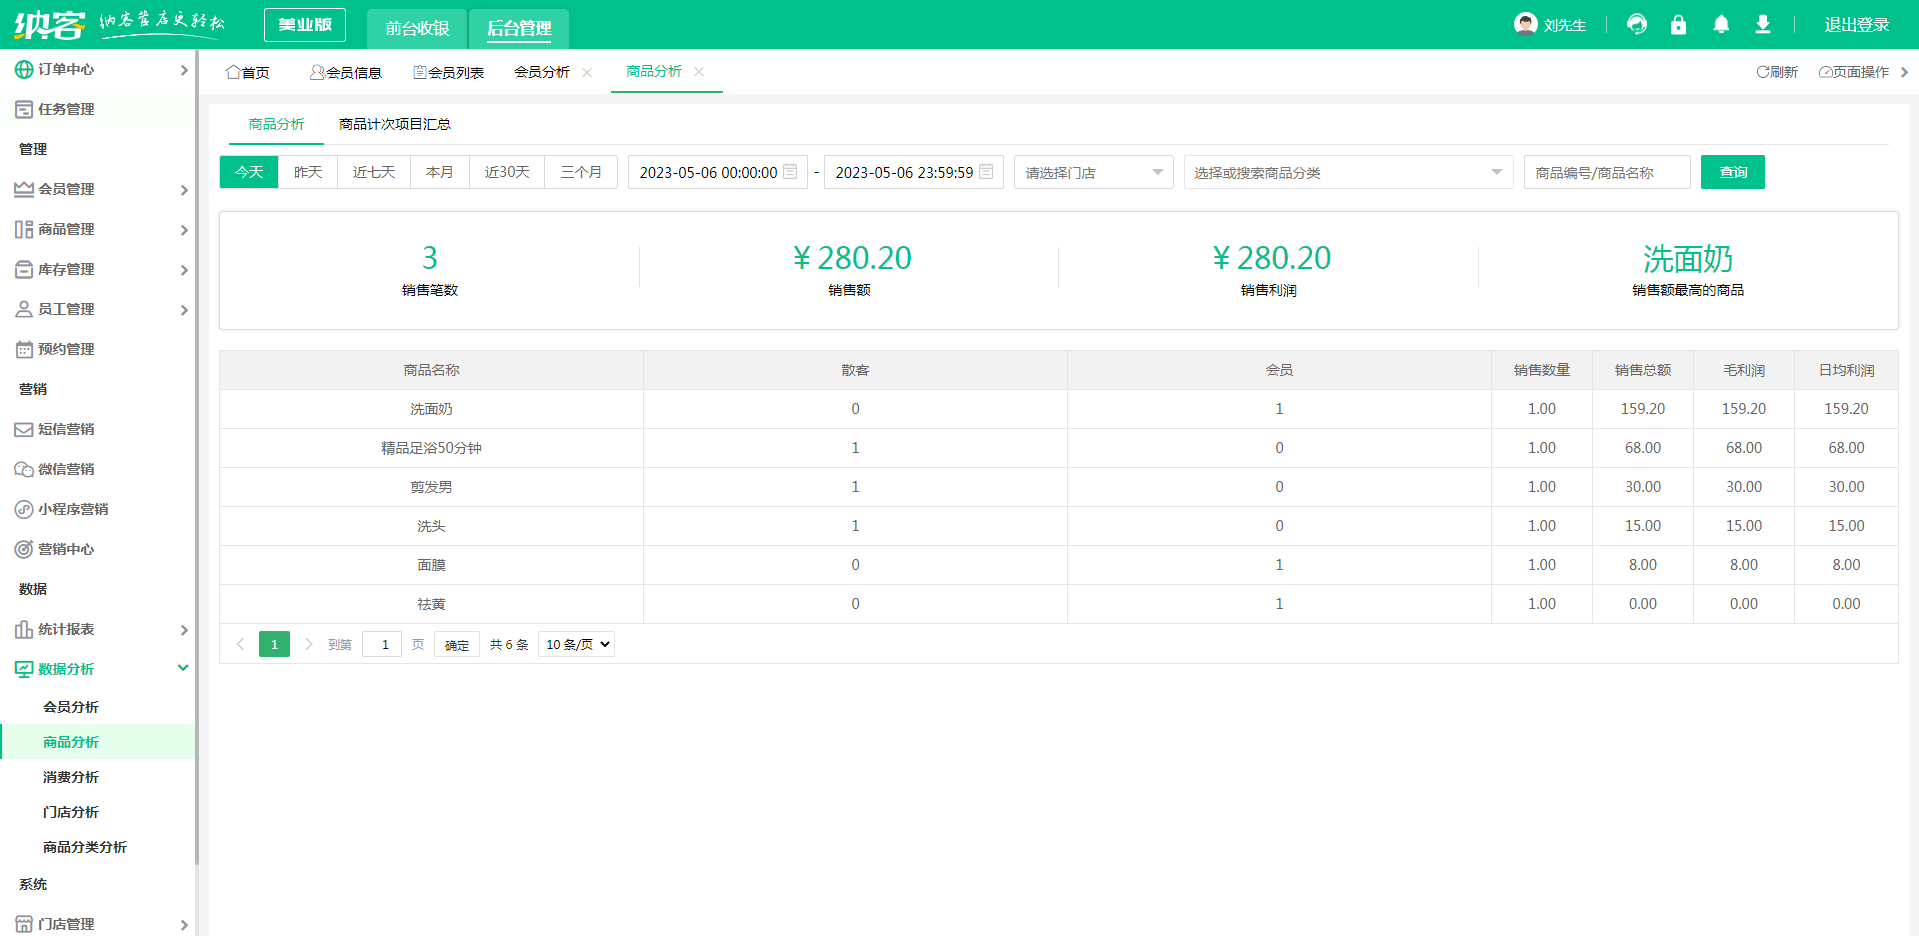Click calendar icon in start date field
Image resolution: width=1919 pixels, height=936 pixels.
click(x=790, y=172)
